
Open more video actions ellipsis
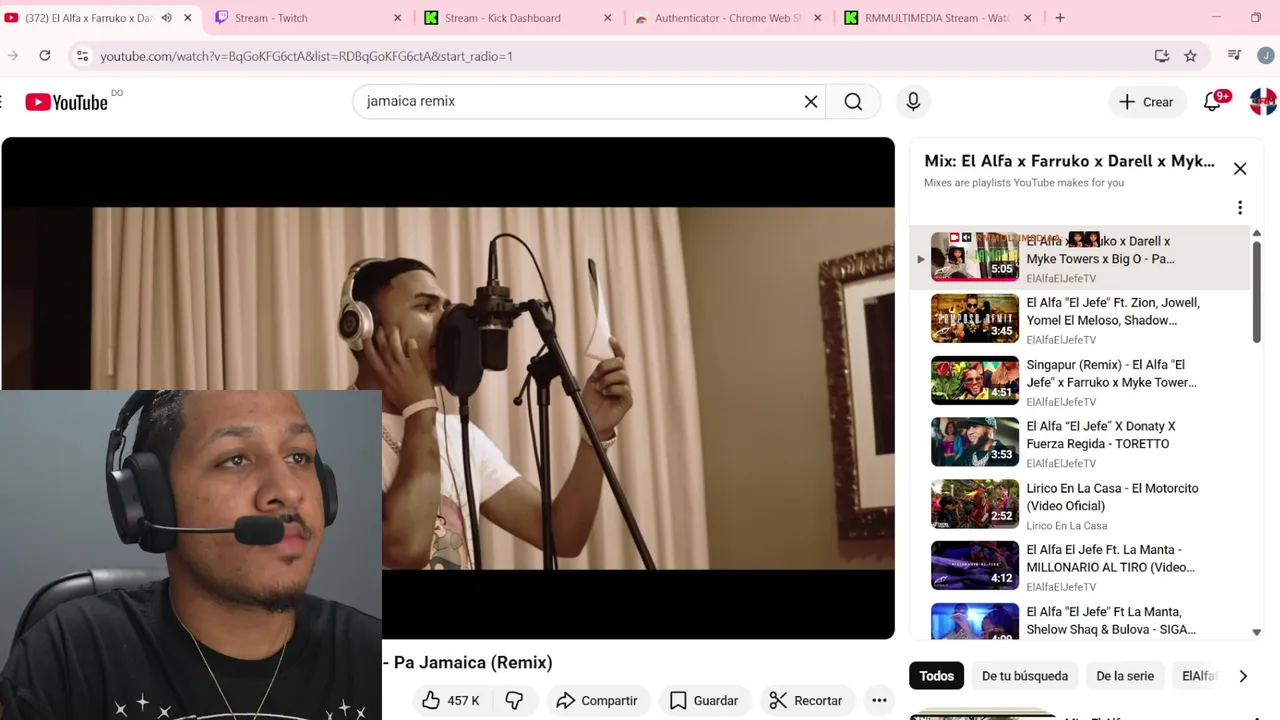879,700
